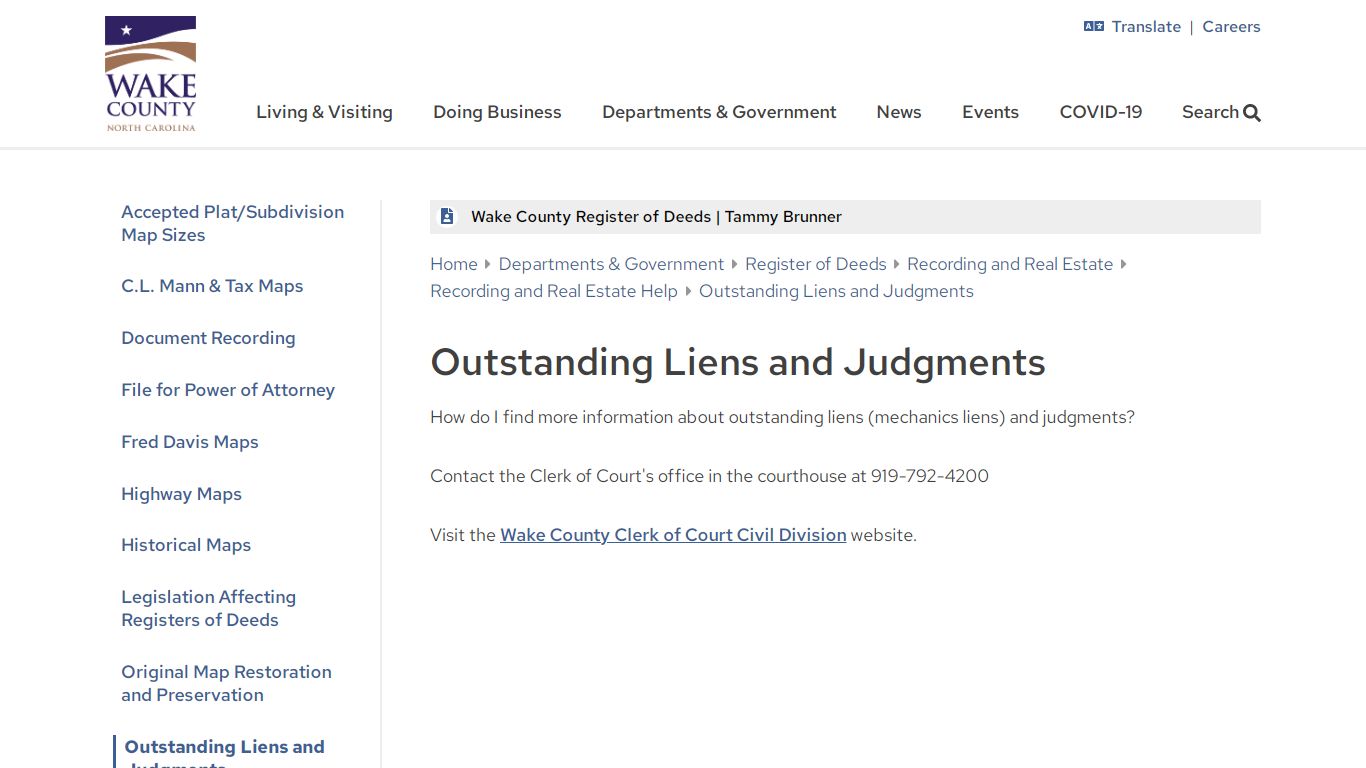Open File for Power of Attorney link
Viewport: 1366px width, 768px height.
228,390
